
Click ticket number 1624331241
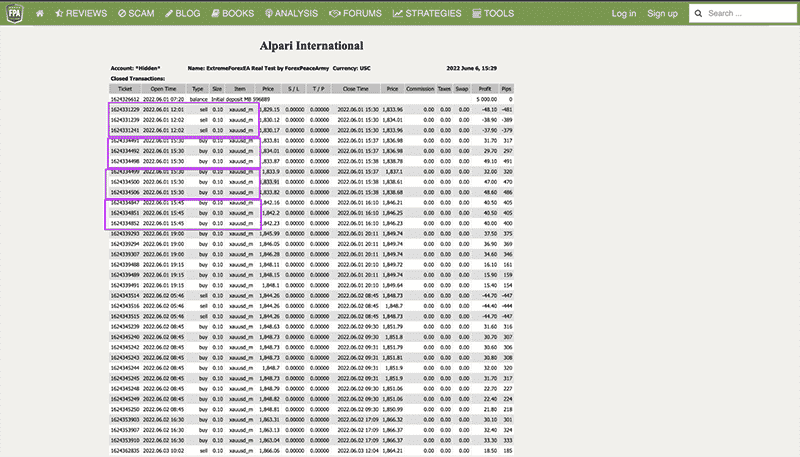(125, 130)
